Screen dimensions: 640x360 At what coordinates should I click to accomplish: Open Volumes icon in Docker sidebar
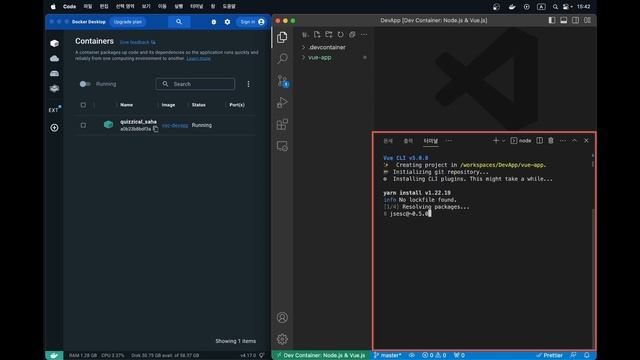pyautogui.click(x=54, y=73)
